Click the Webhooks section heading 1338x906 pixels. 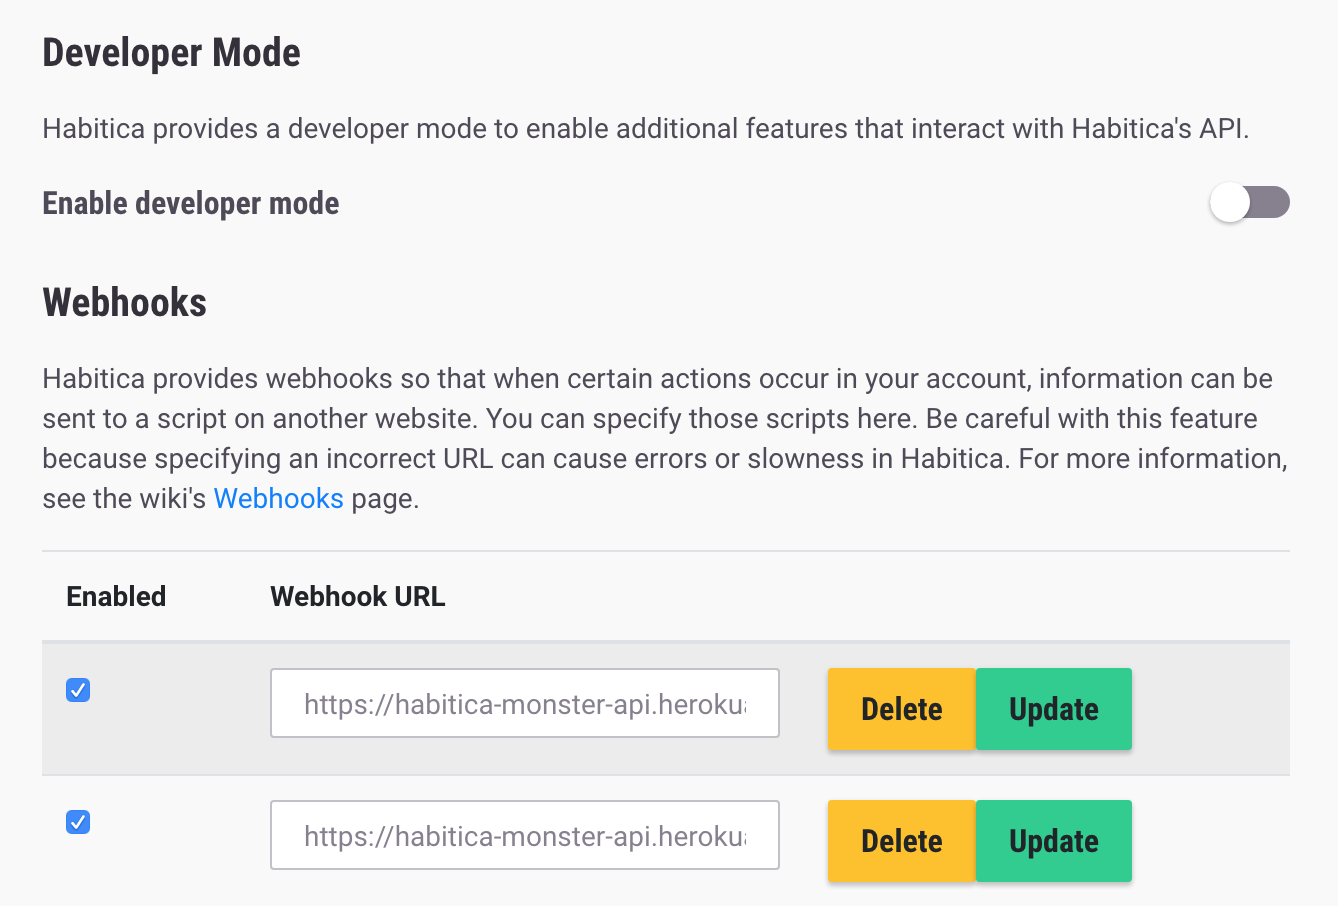pos(123,302)
